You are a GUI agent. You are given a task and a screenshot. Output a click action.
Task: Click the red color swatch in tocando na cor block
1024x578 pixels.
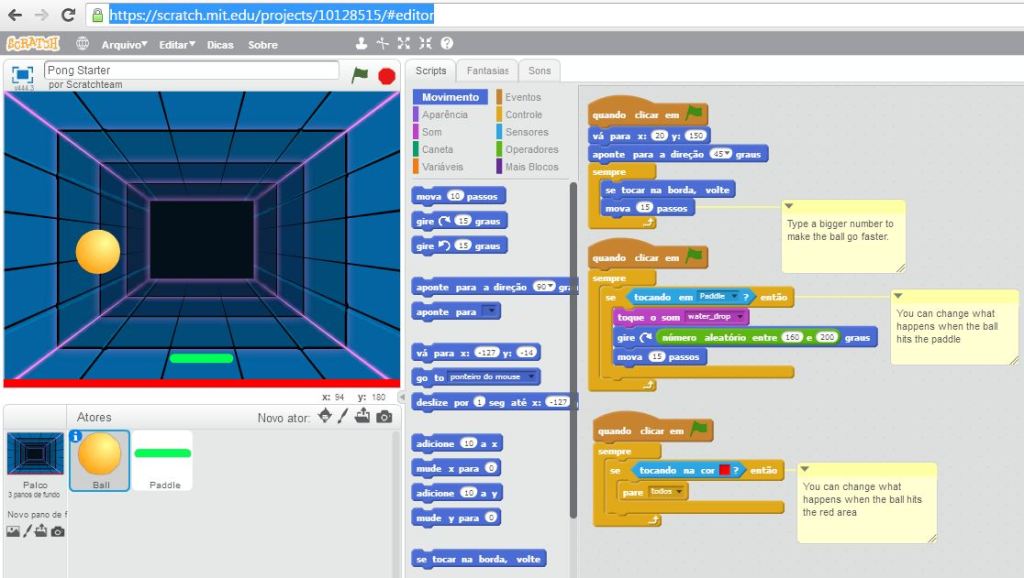[724, 470]
